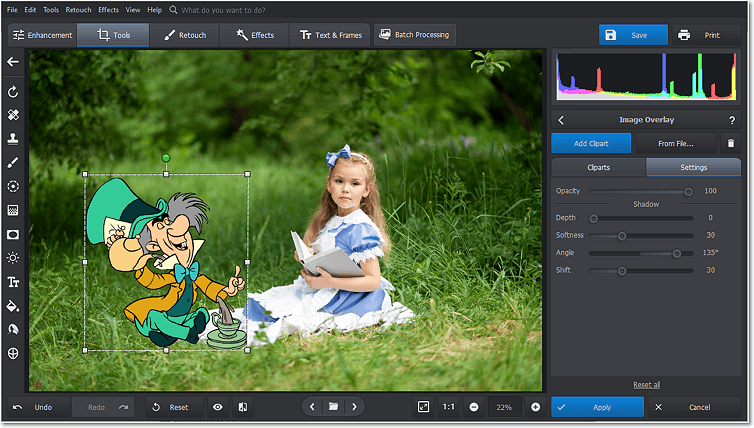
Task: Open the Retouch menu
Action: pos(78,10)
